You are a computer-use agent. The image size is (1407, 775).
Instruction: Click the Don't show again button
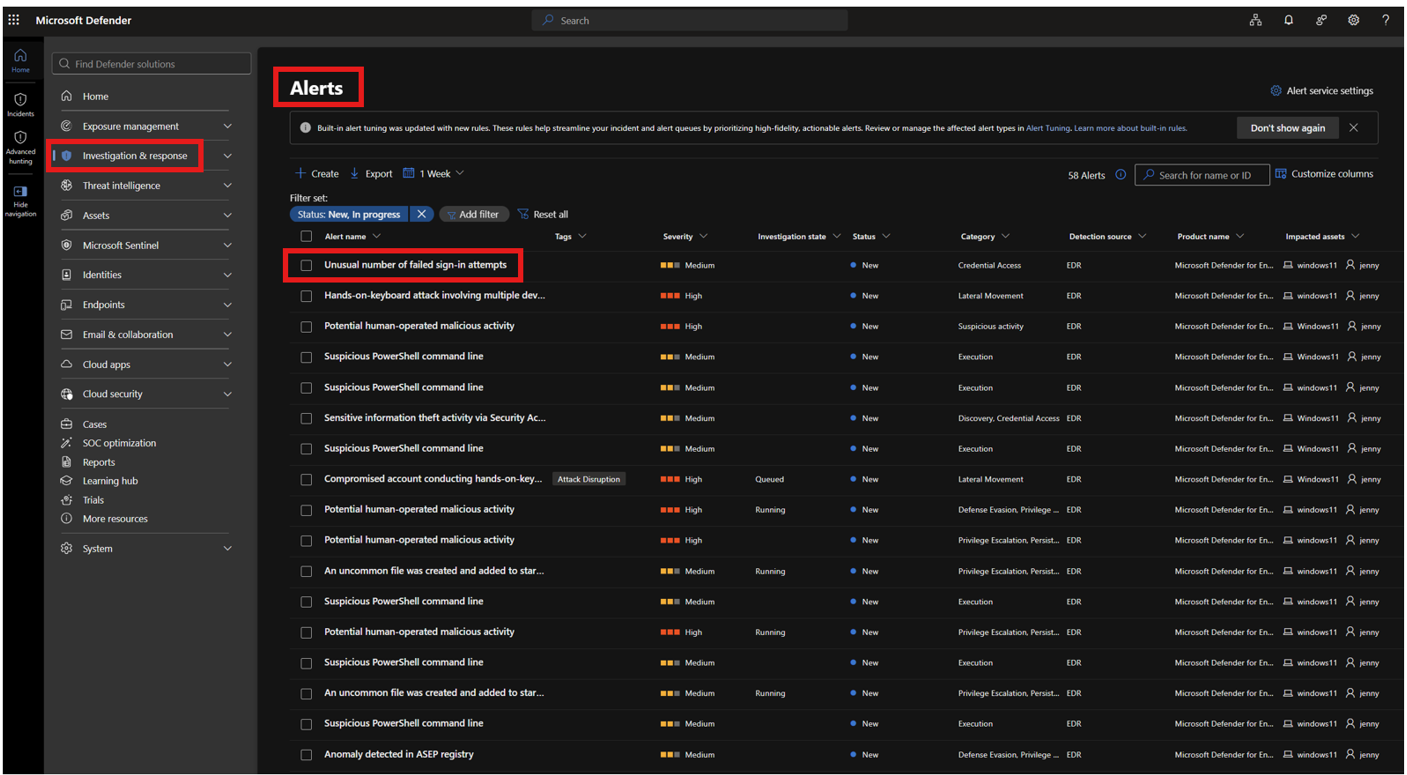tap(1288, 128)
